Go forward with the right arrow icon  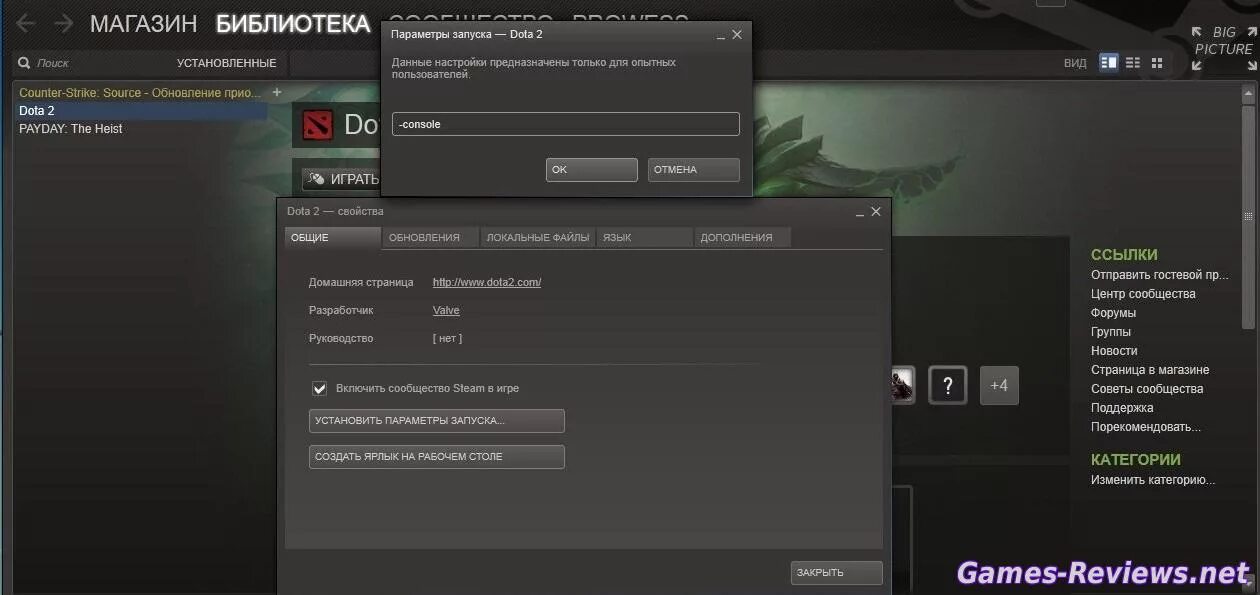63,23
